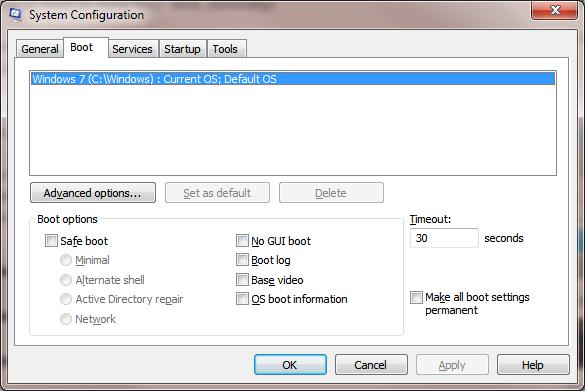Check Make all boot settings permanent
The height and width of the screenshot is (391, 585).
(416, 297)
